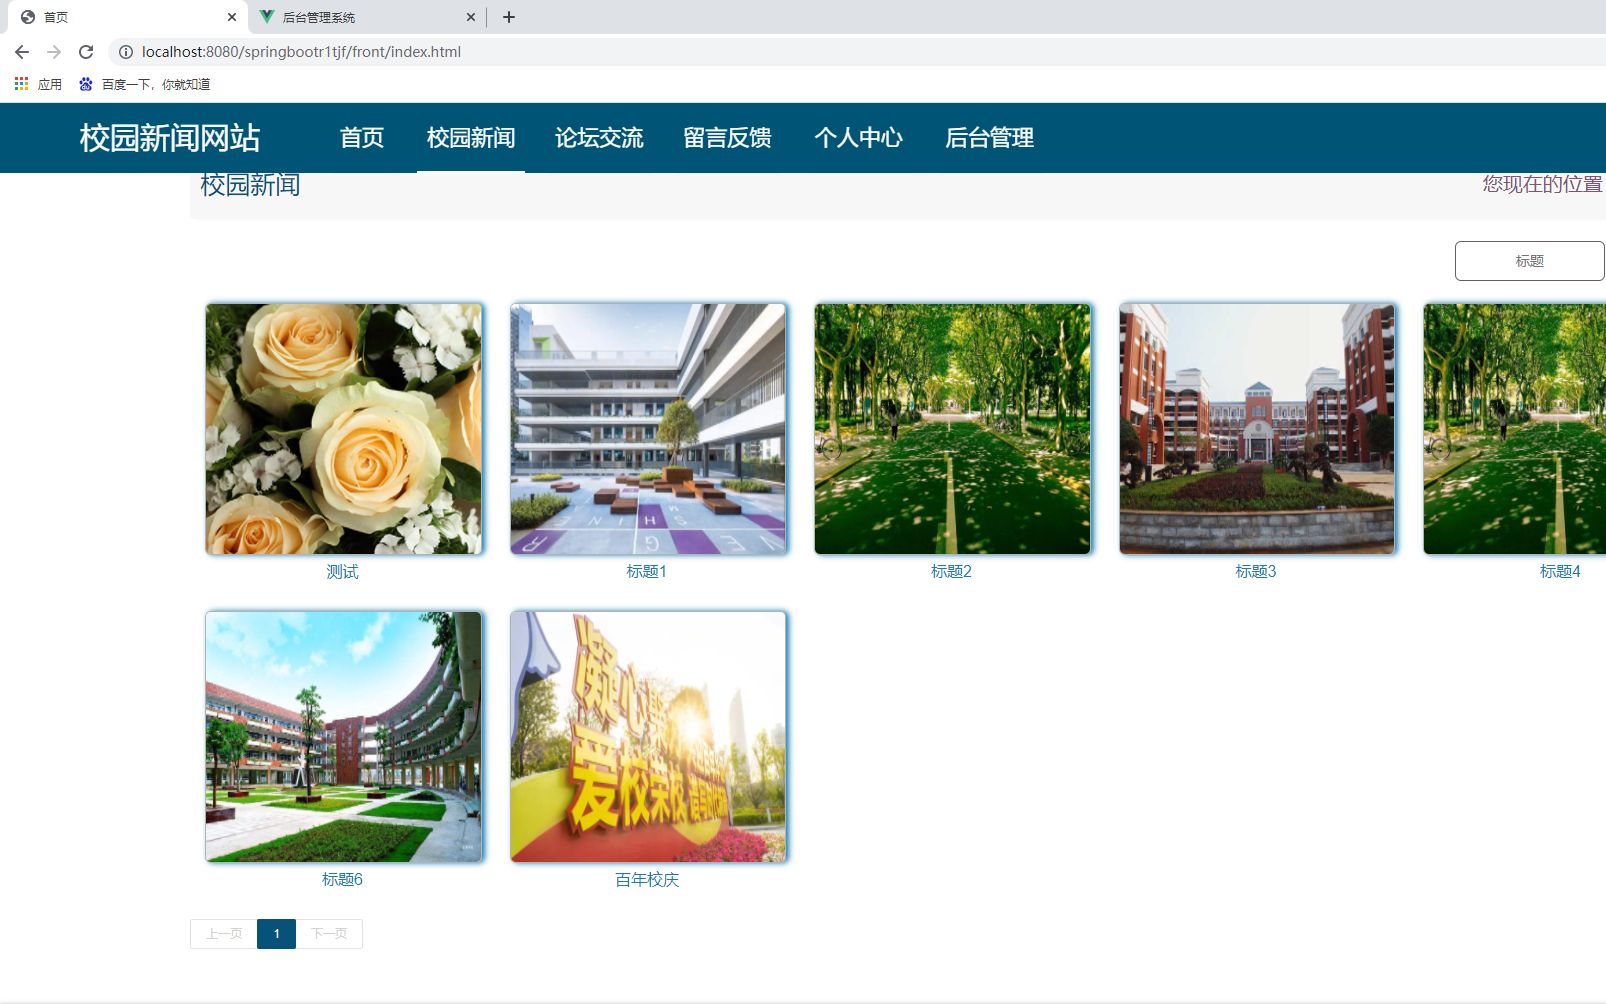Open 留言反馈 in the navigation bar
Screen dimensions: 1606x1004
[x=727, y=138]
